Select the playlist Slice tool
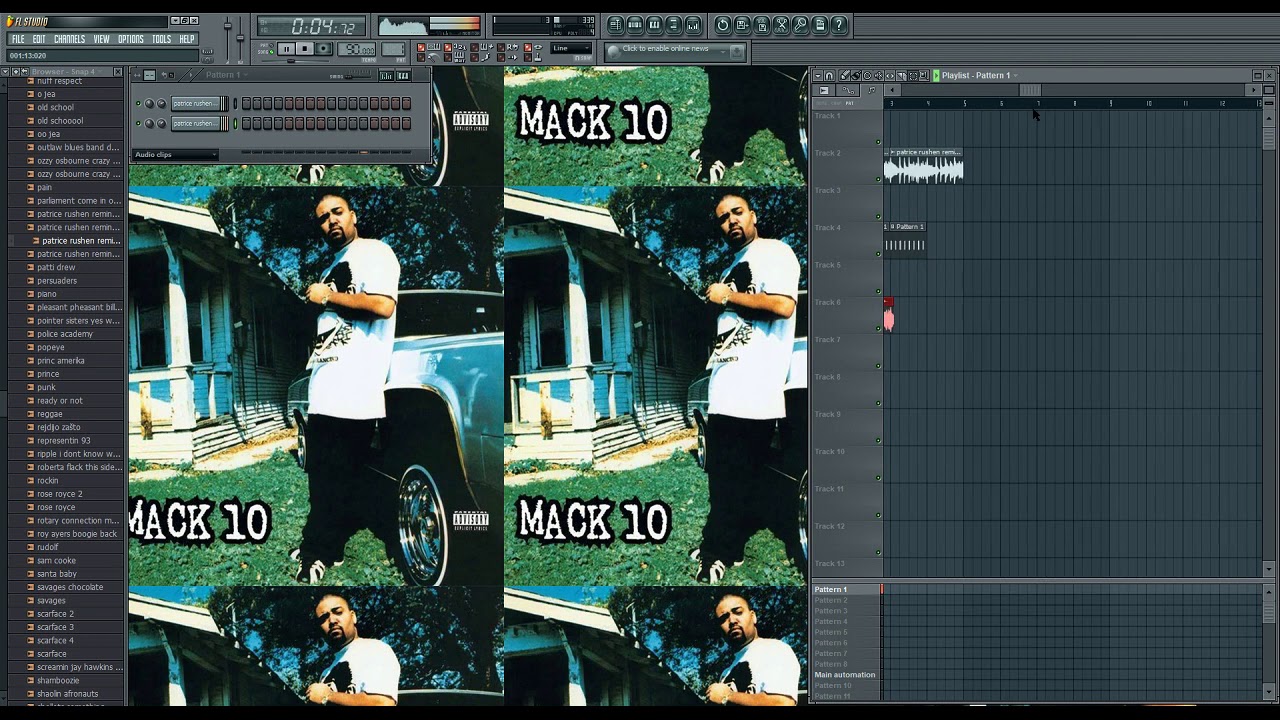1280x720 pixels. (901, 76)
